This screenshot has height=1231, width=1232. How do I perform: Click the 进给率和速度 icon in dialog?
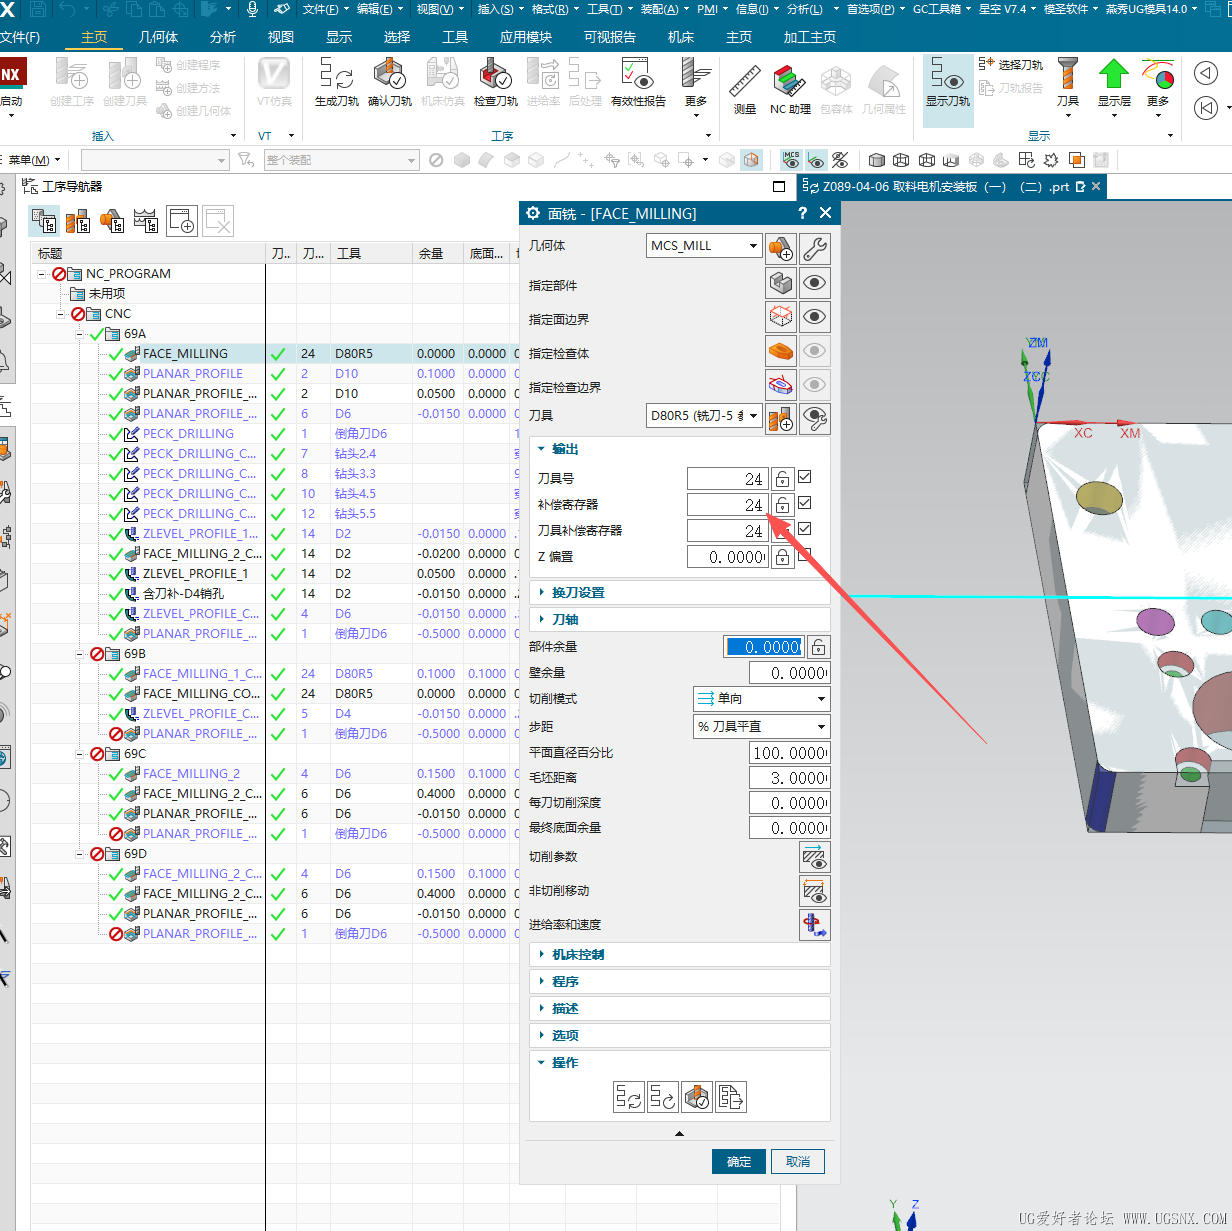[814, 925]
